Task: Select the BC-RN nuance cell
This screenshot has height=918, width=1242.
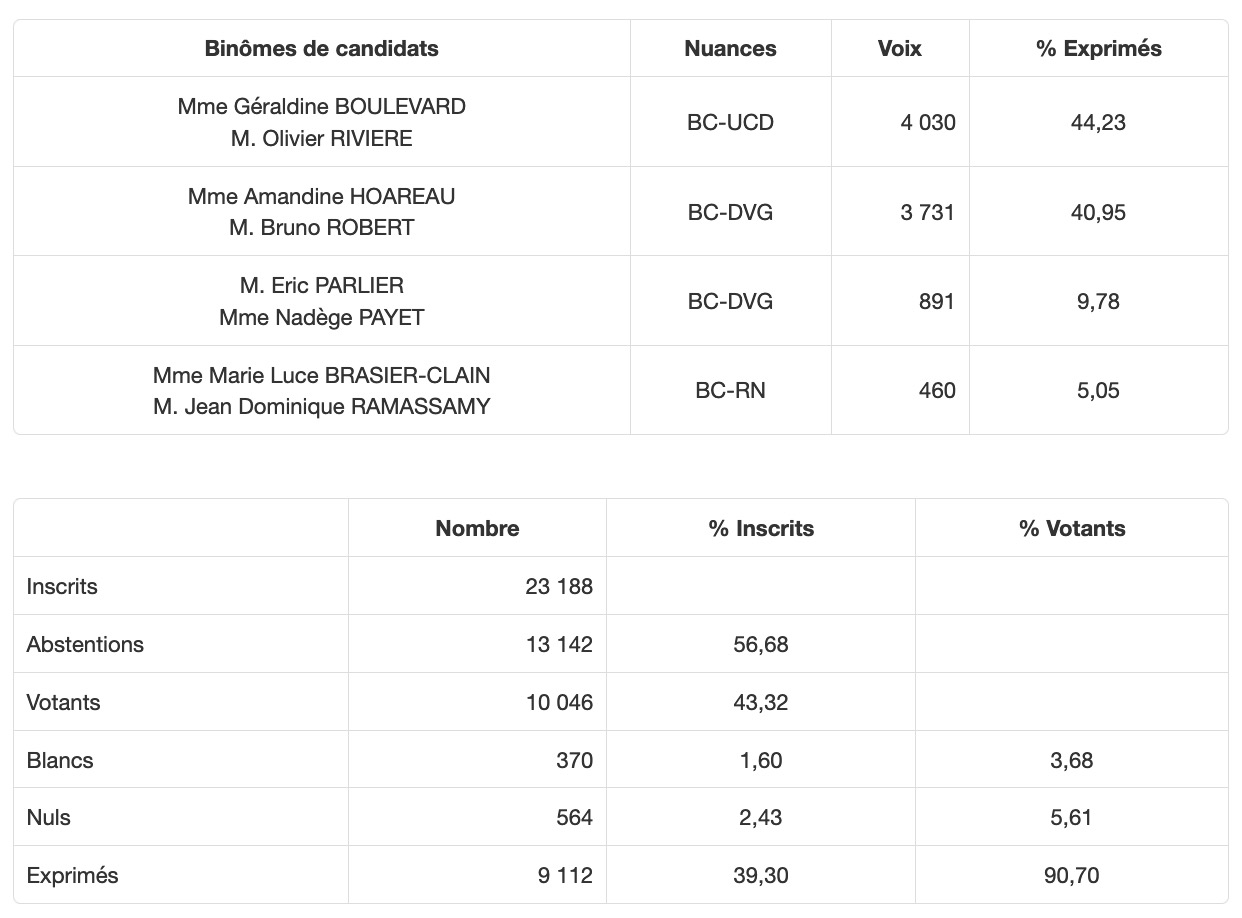Action: [730, 390]
